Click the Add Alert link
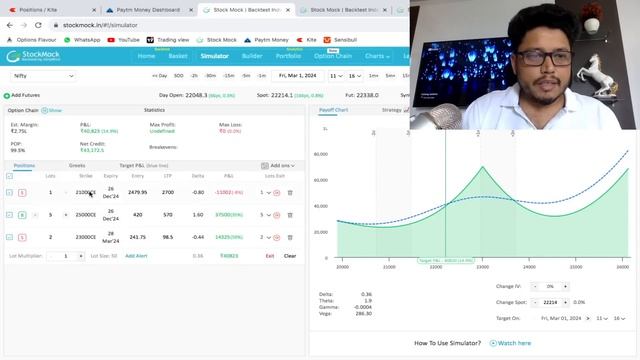 (x=136, y=256)
